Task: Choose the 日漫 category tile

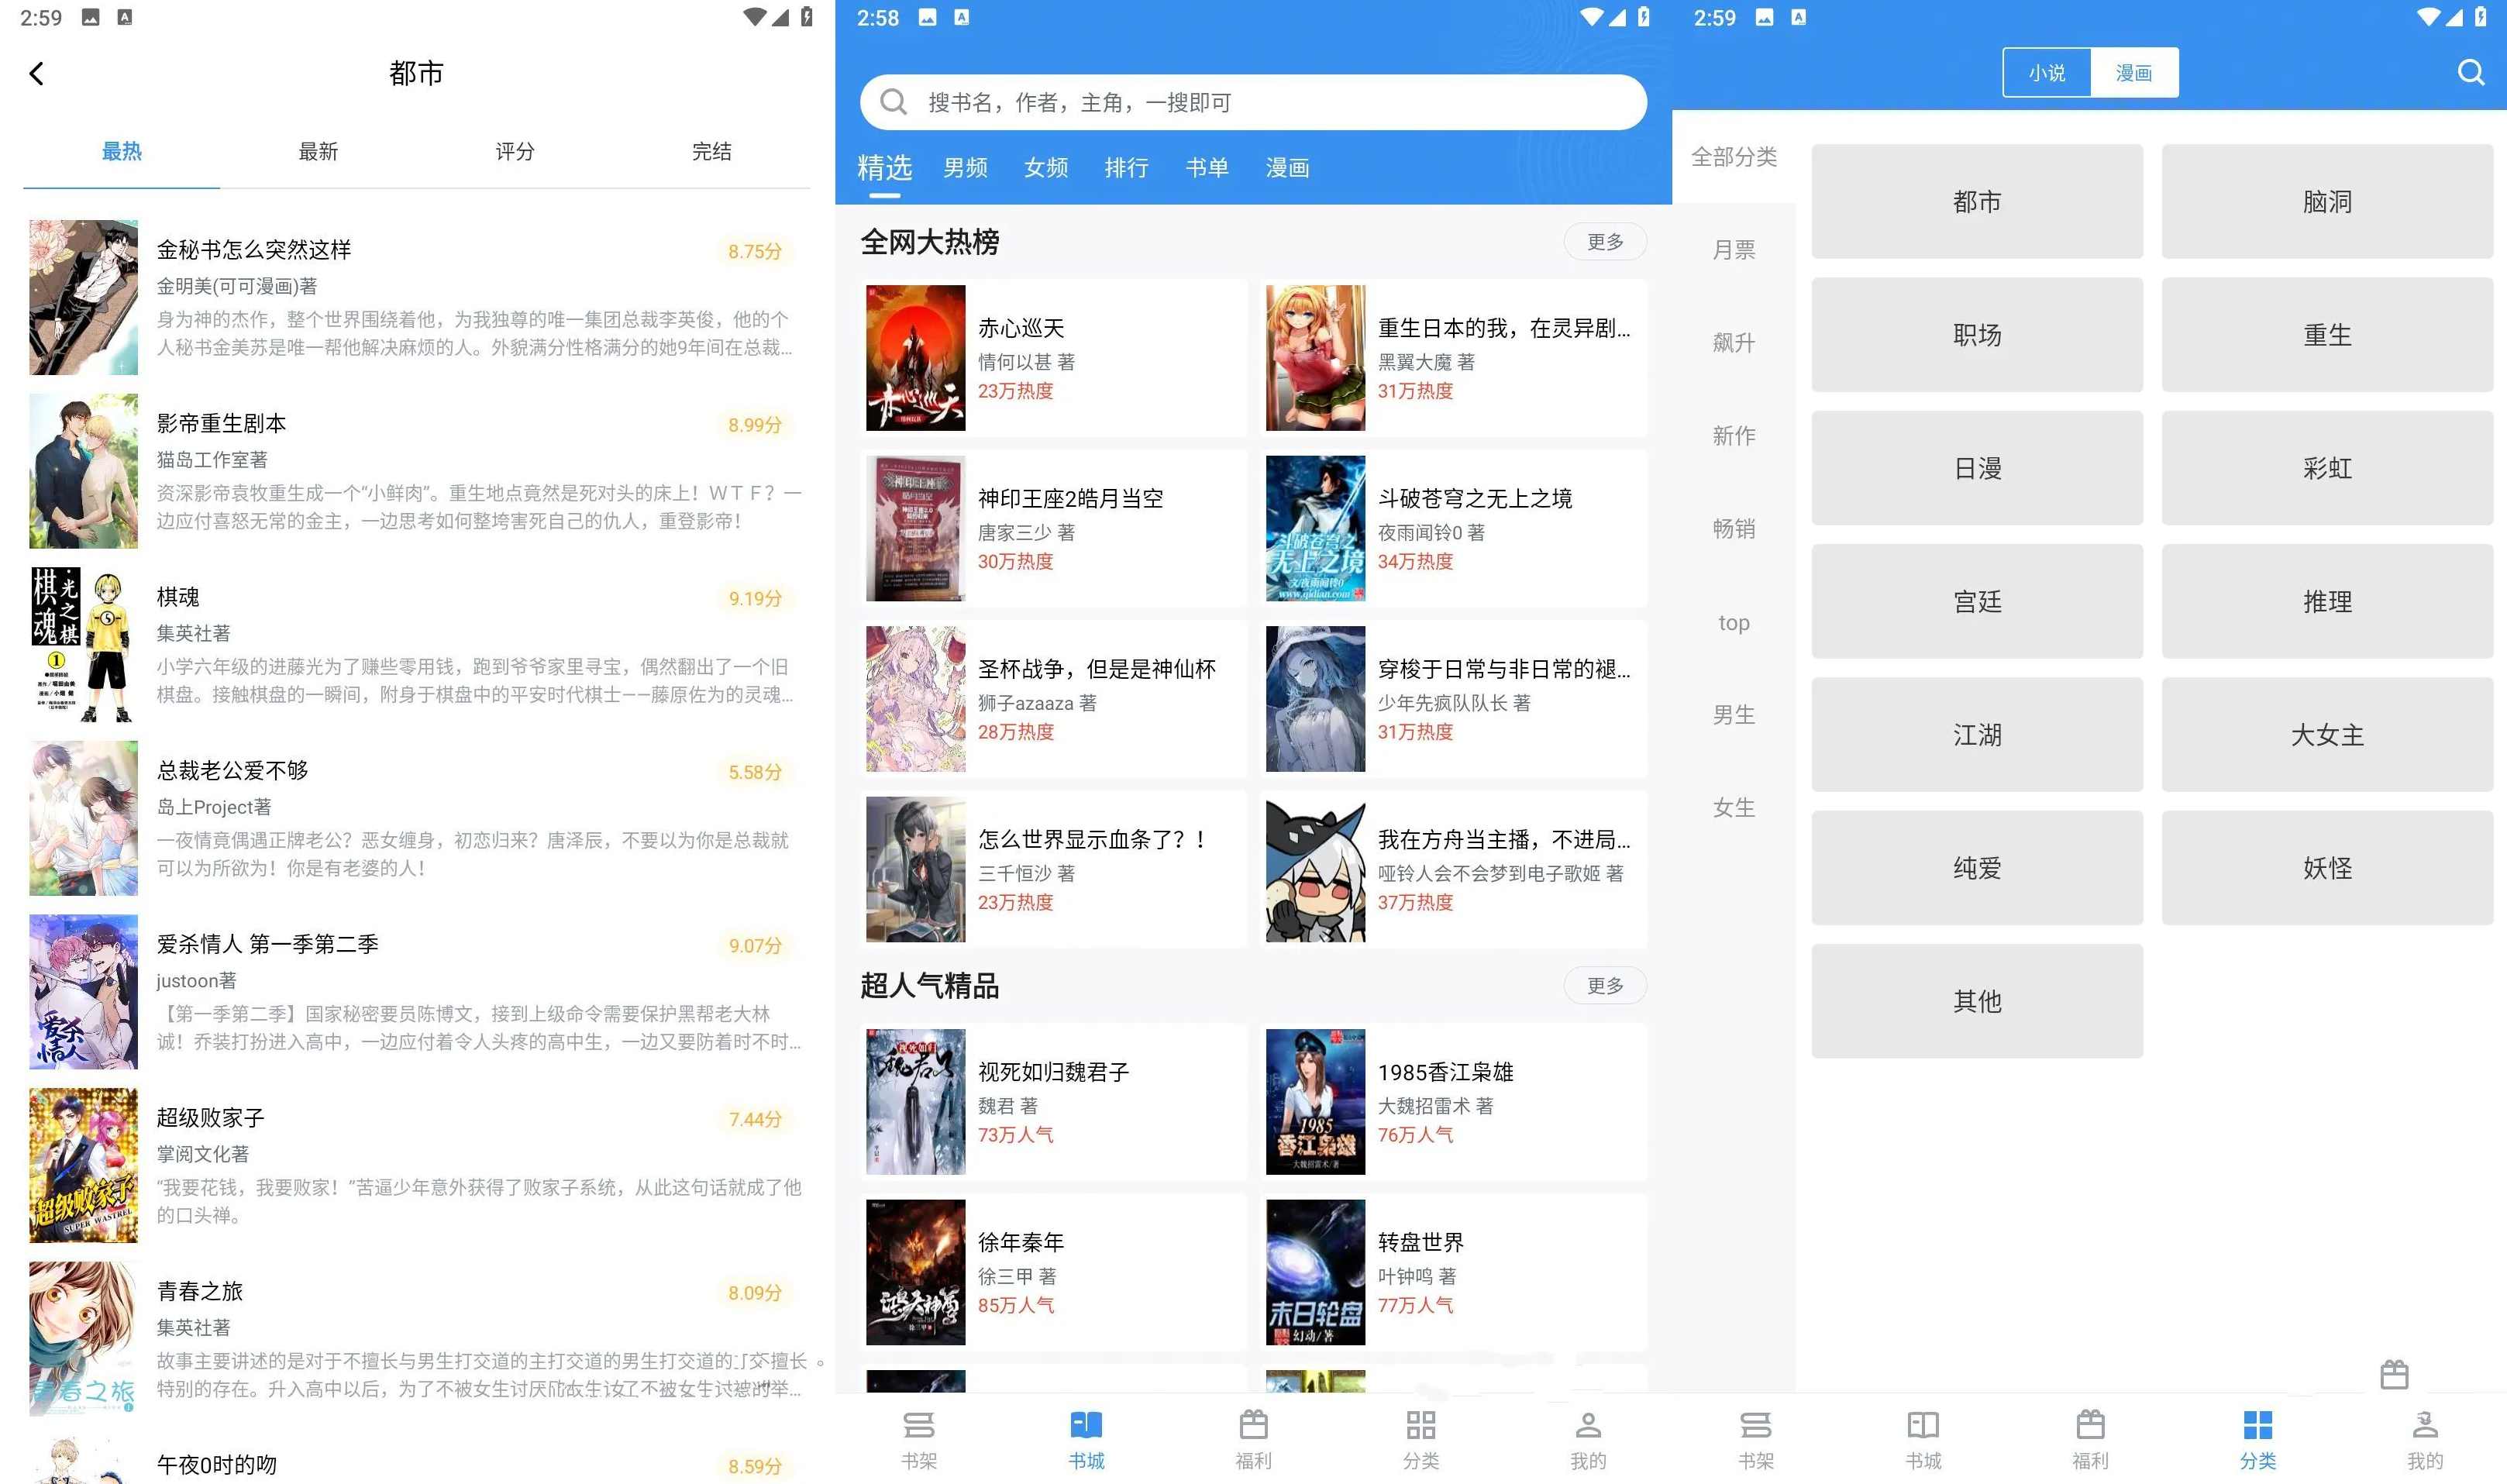Action: (x=1977, y=468)
